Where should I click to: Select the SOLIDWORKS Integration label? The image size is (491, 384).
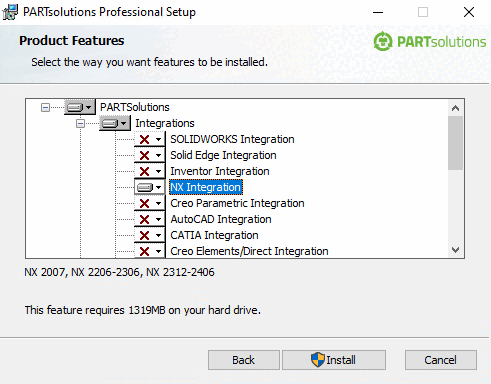click(x=232, y=139)
